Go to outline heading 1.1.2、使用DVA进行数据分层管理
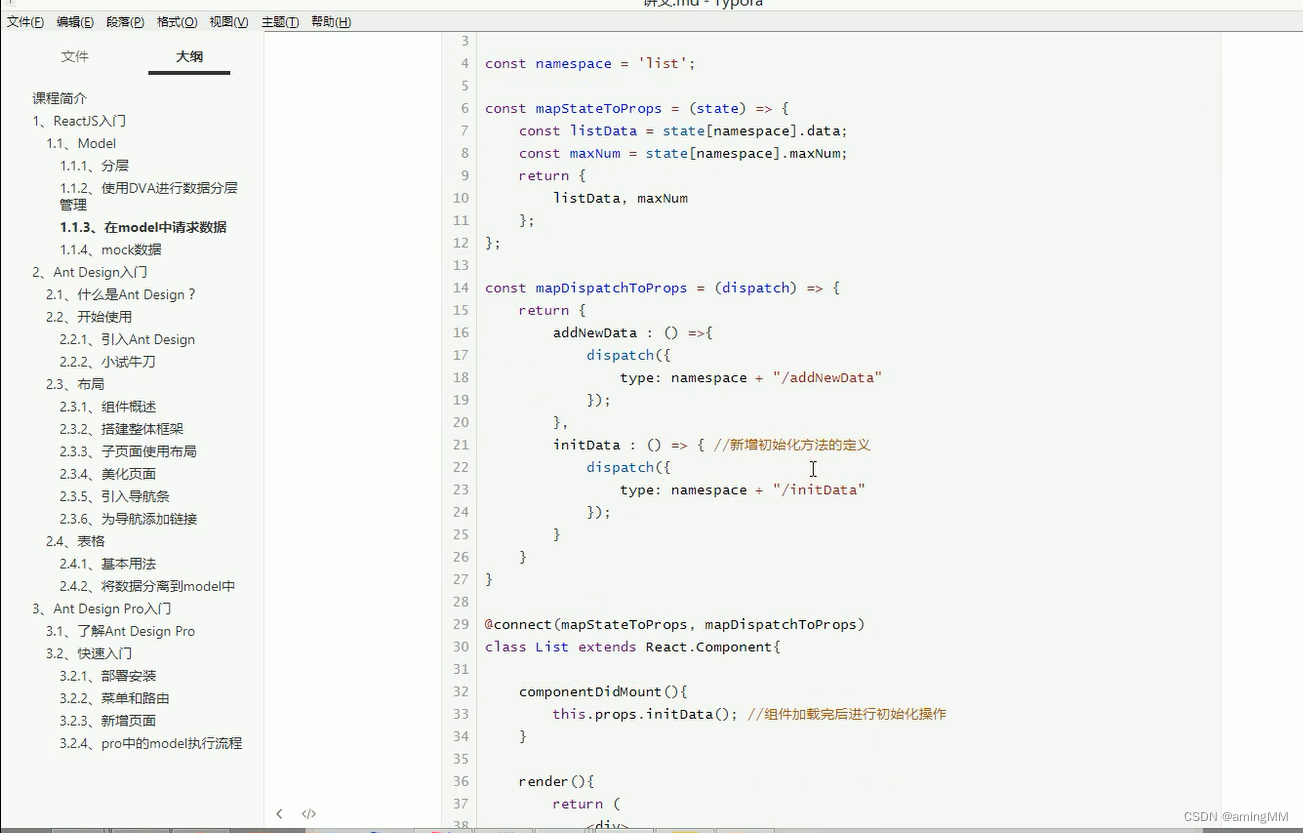 tap(148, 196)
